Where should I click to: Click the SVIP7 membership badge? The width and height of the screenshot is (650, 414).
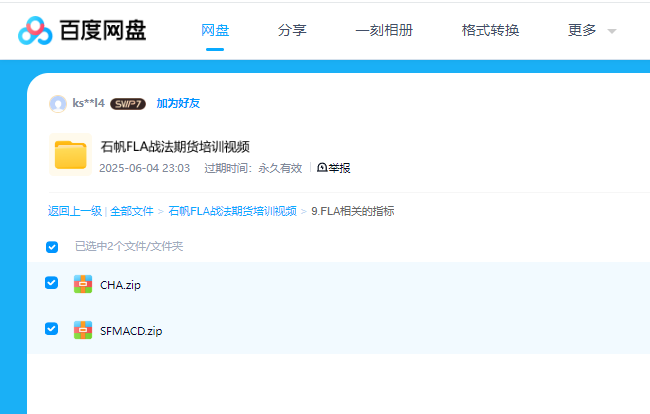click(x=128, y=103)
